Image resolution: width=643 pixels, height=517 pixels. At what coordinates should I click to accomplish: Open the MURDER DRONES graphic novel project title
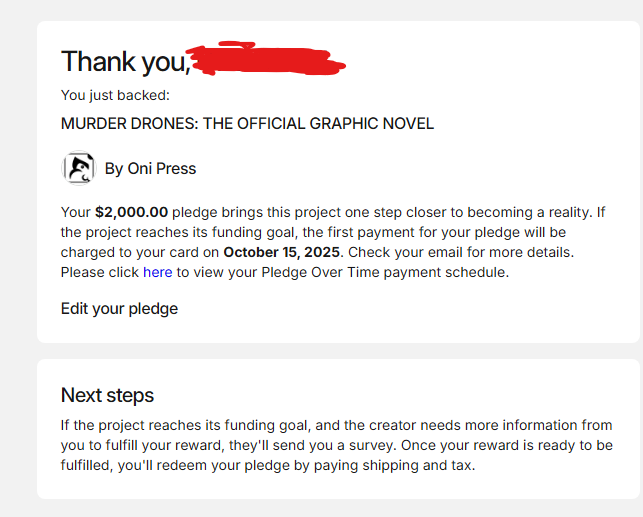pos(247,123)
